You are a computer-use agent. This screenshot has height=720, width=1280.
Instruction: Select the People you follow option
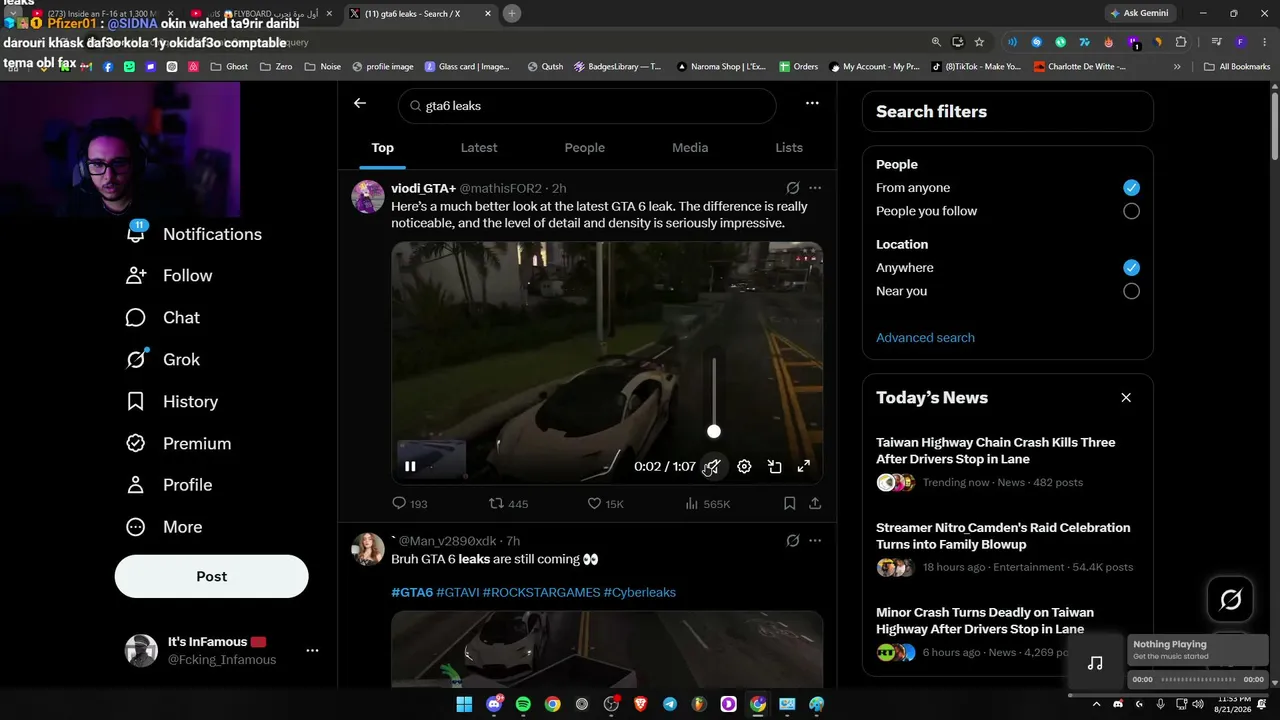coord(1131,211)
